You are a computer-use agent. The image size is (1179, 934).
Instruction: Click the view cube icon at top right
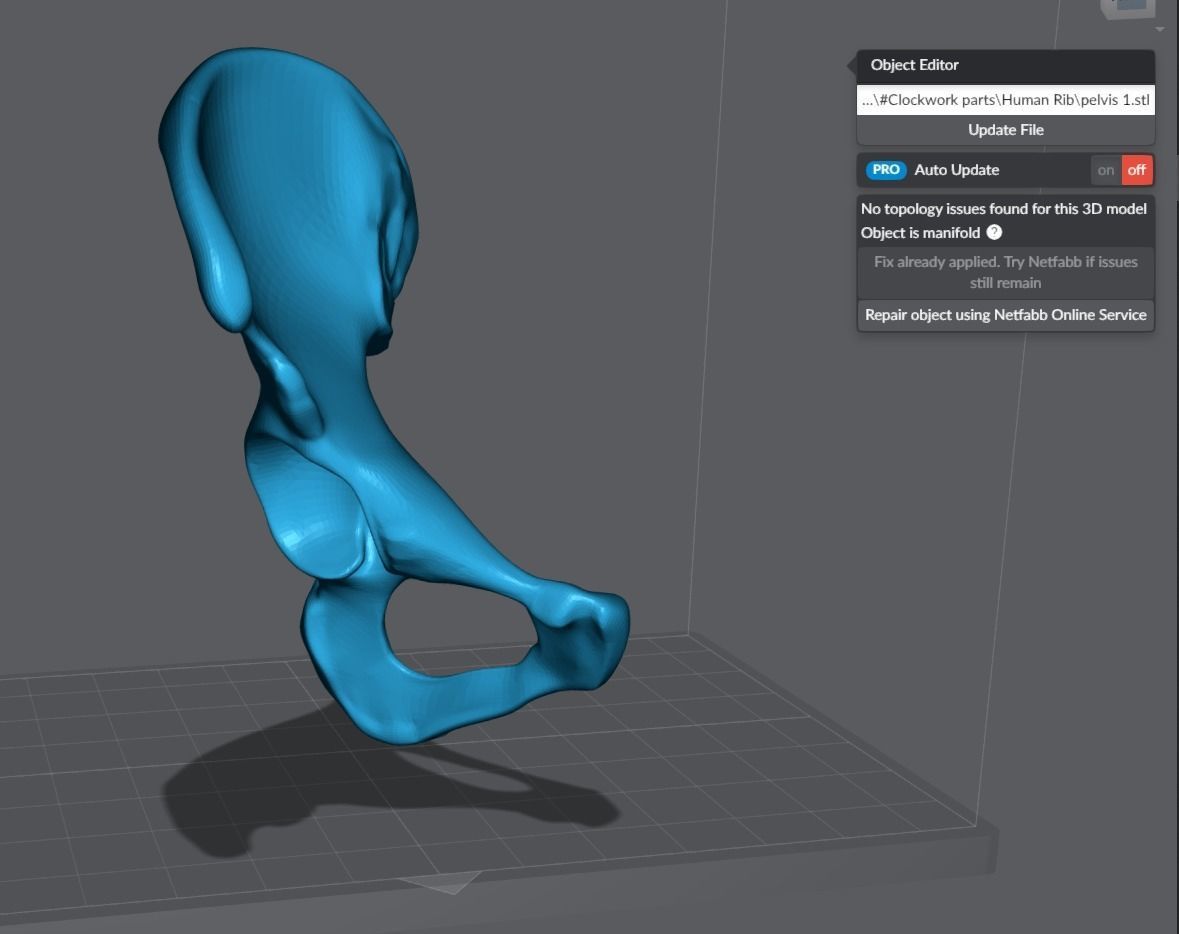[1128, 8]
